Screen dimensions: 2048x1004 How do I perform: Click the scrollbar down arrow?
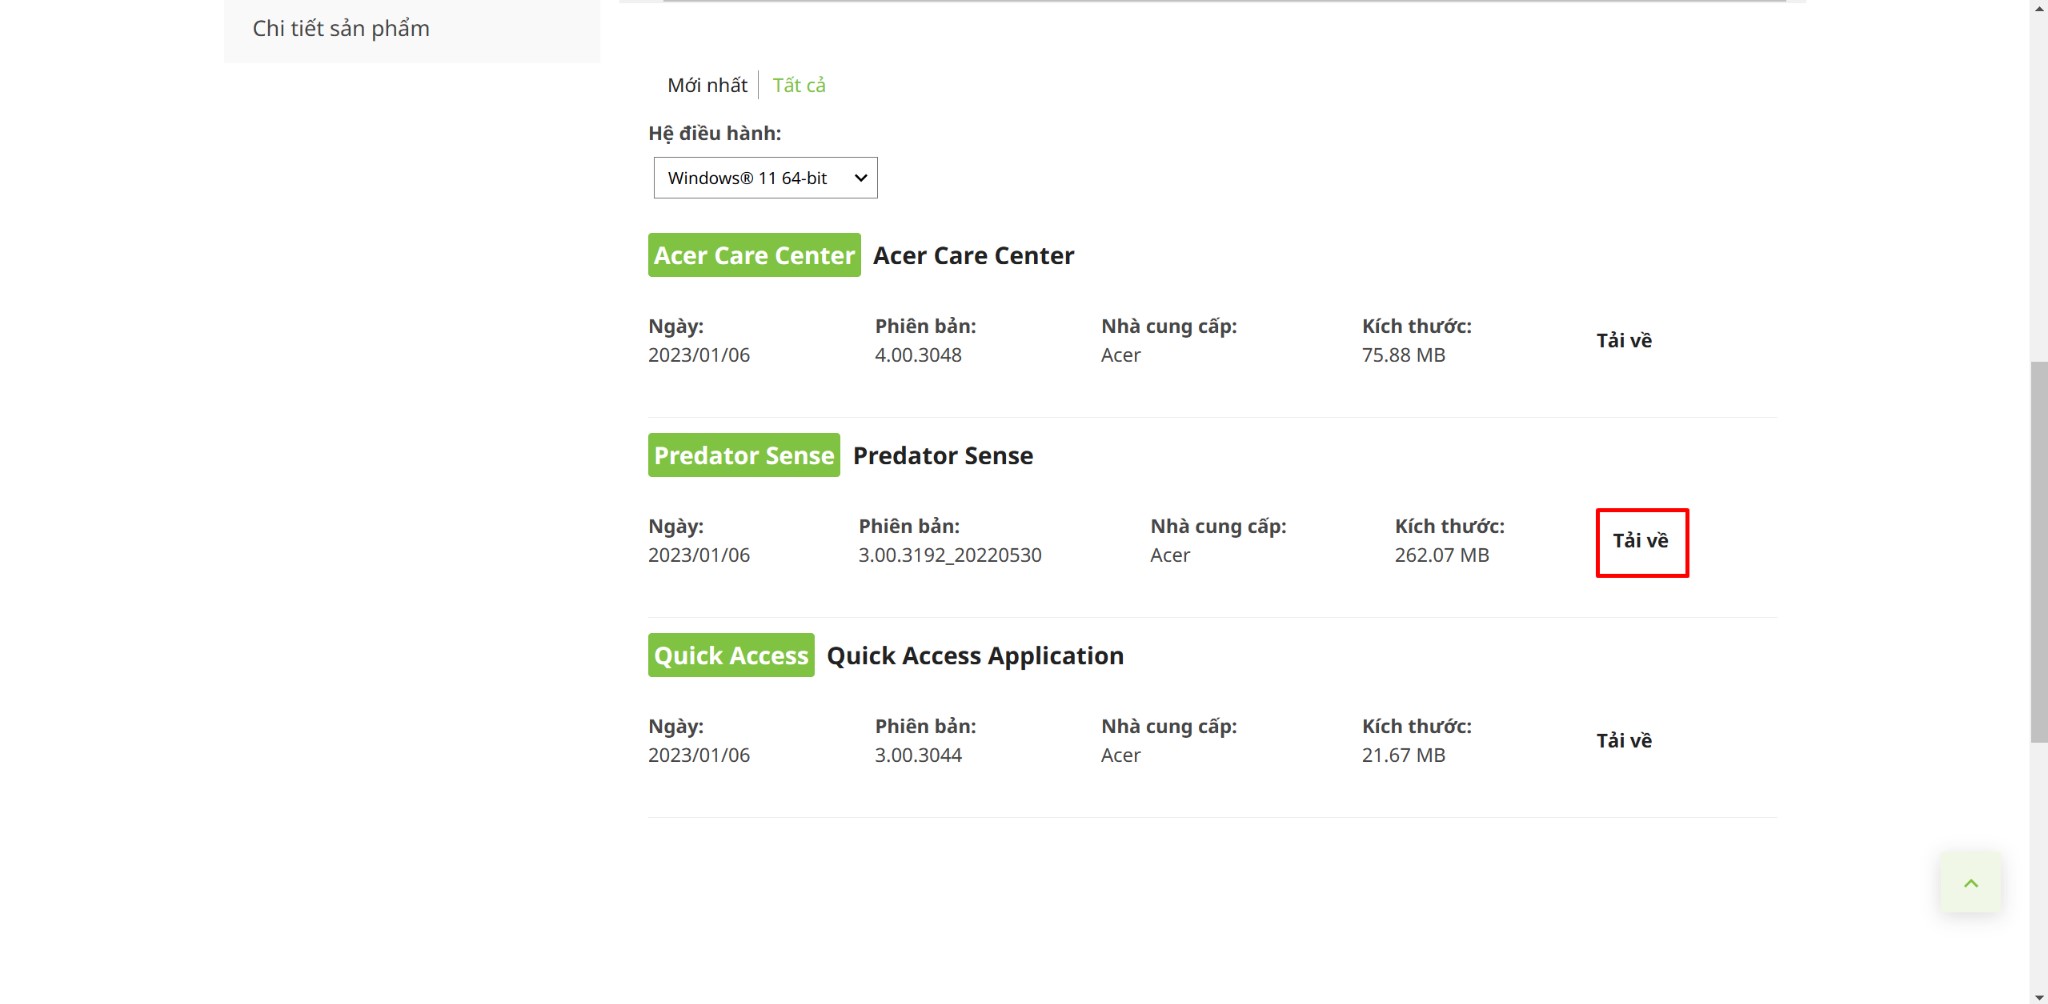pyautogui.click(x=2038, y=996)
